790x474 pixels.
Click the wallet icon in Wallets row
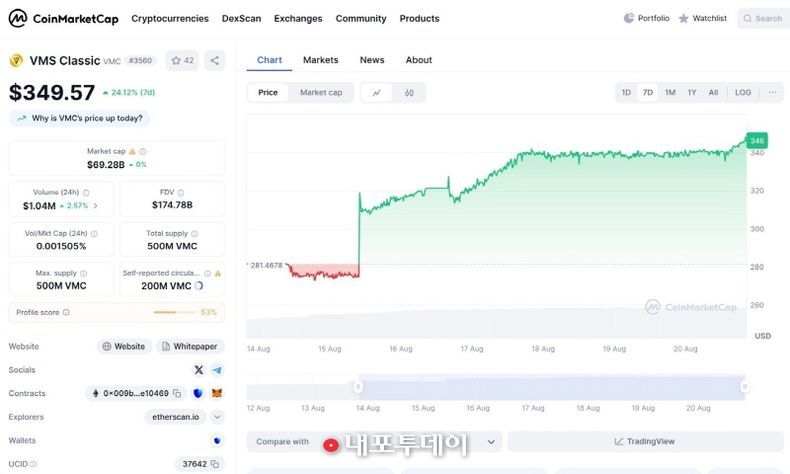(217, 441)
